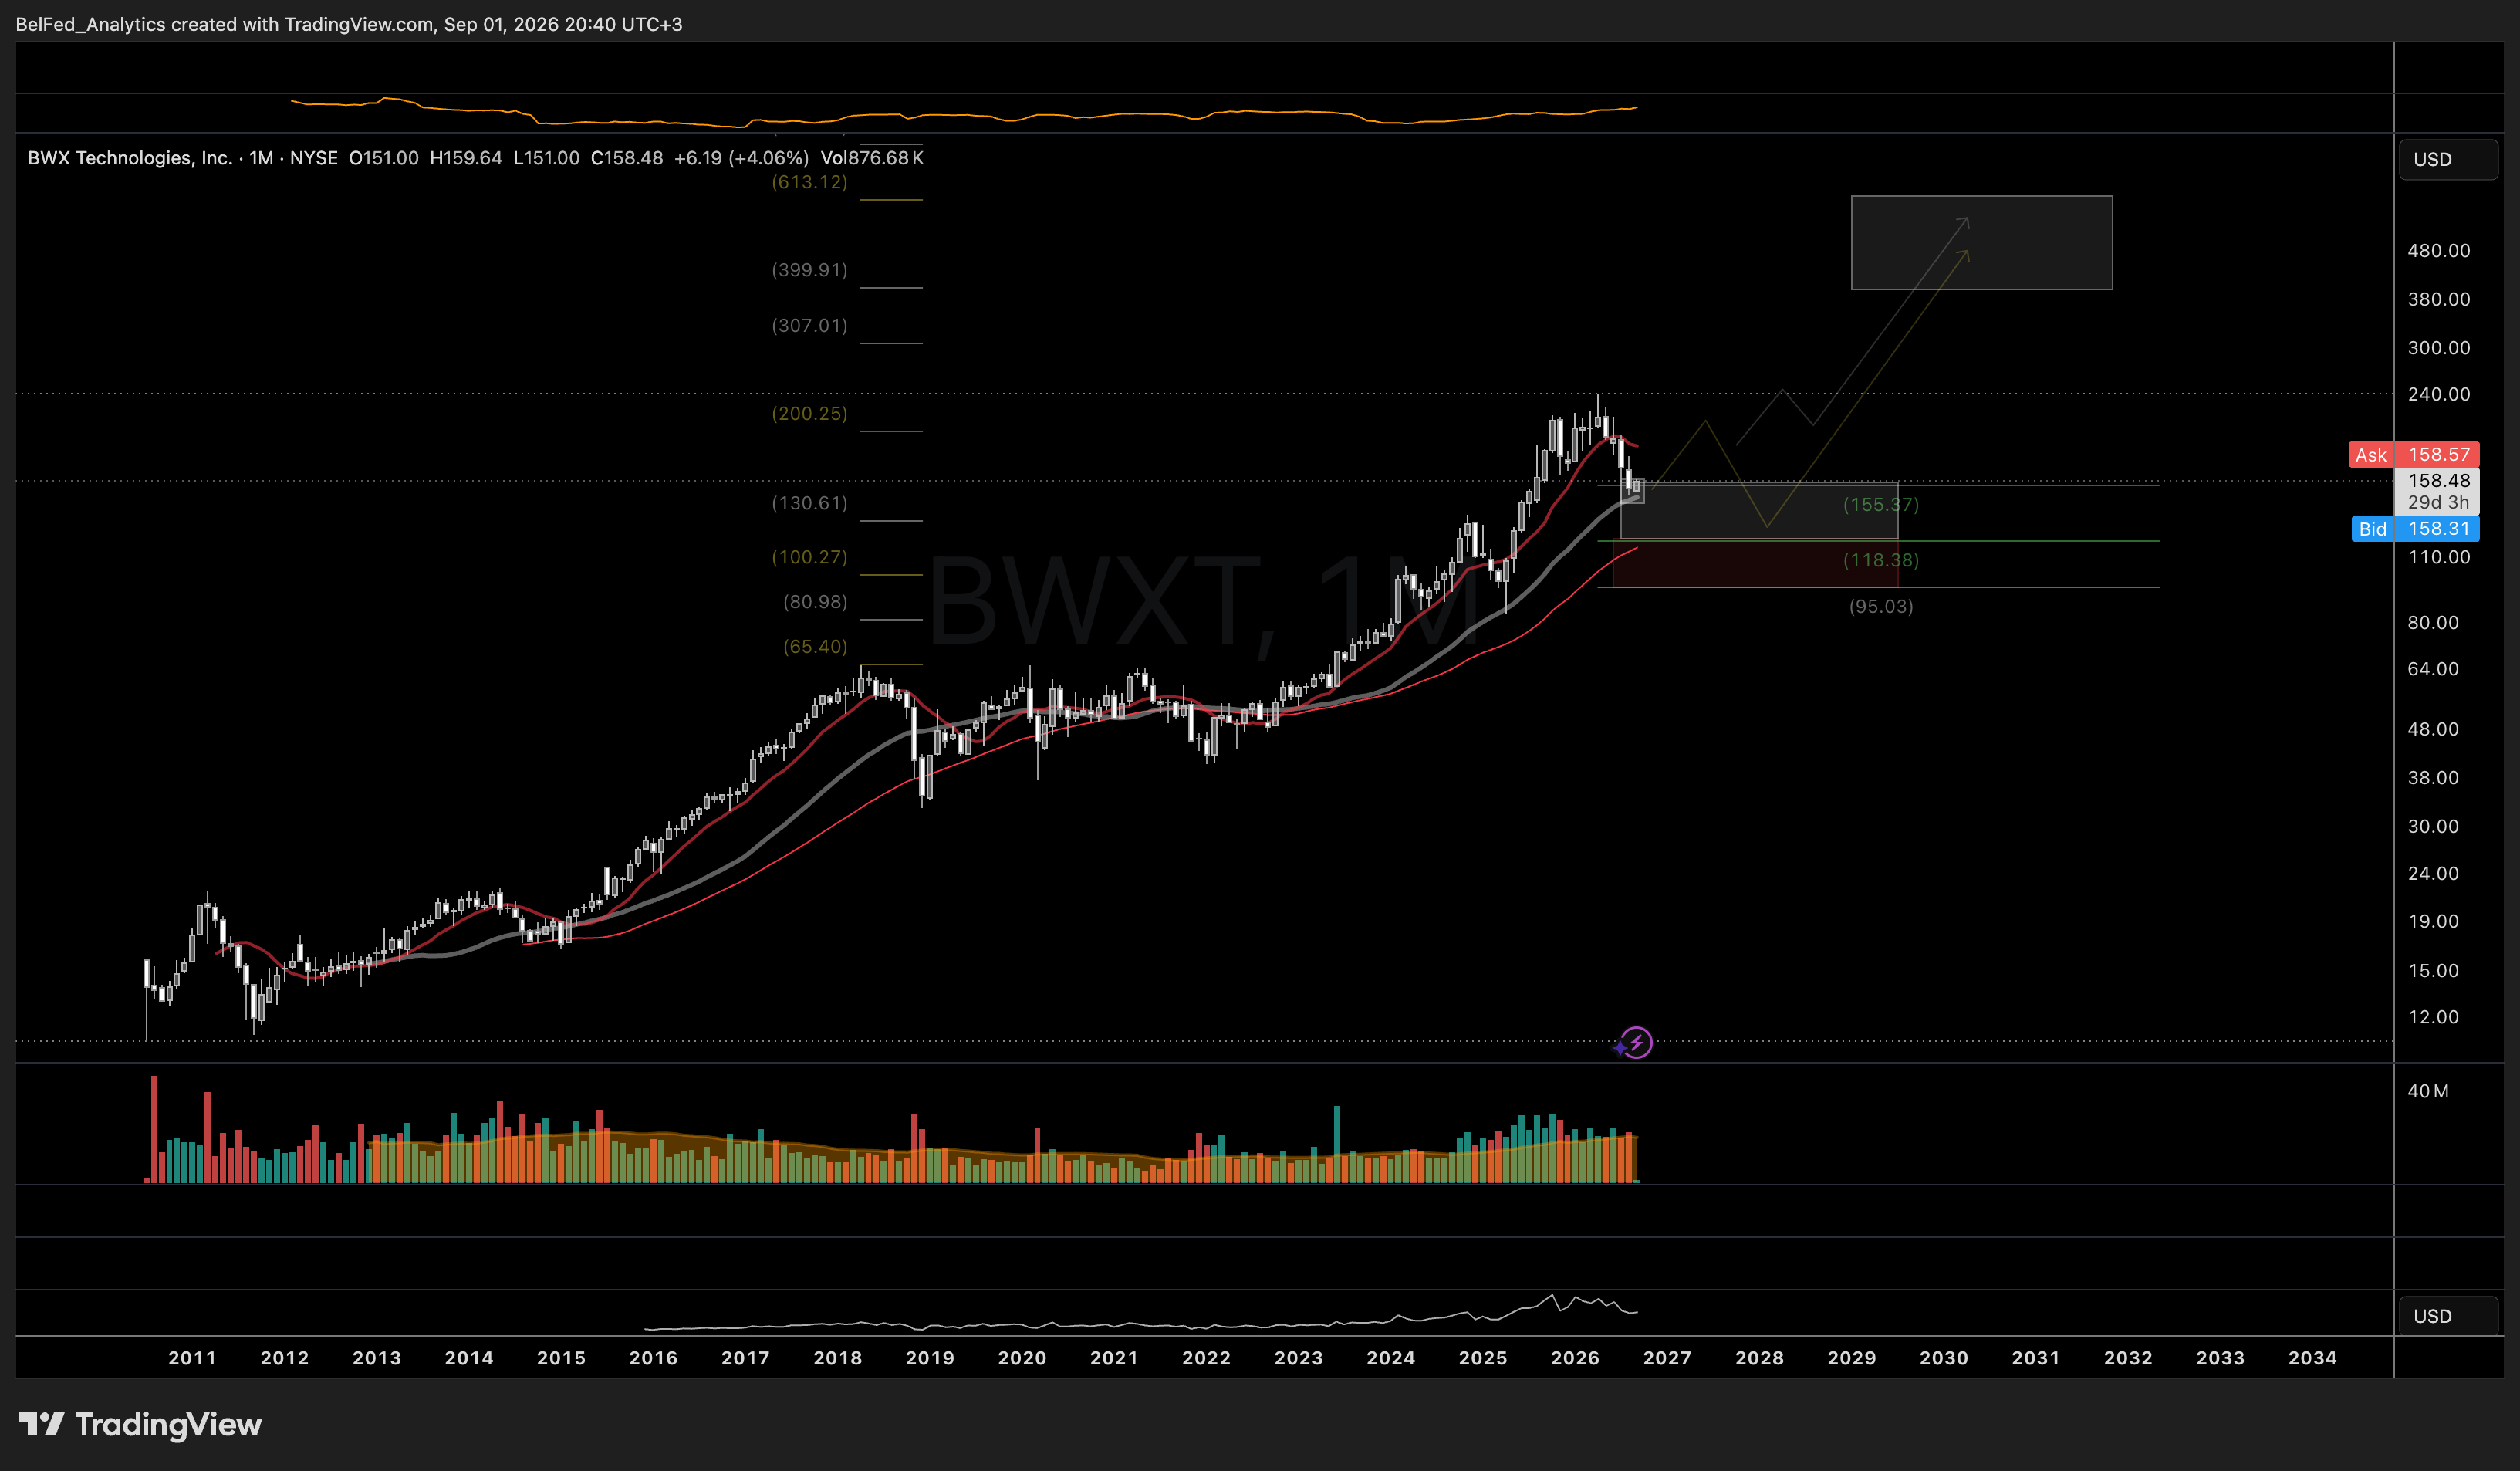Click 2034 on the time axis
The image size is (2520, 1471).
[2313, 1358]
